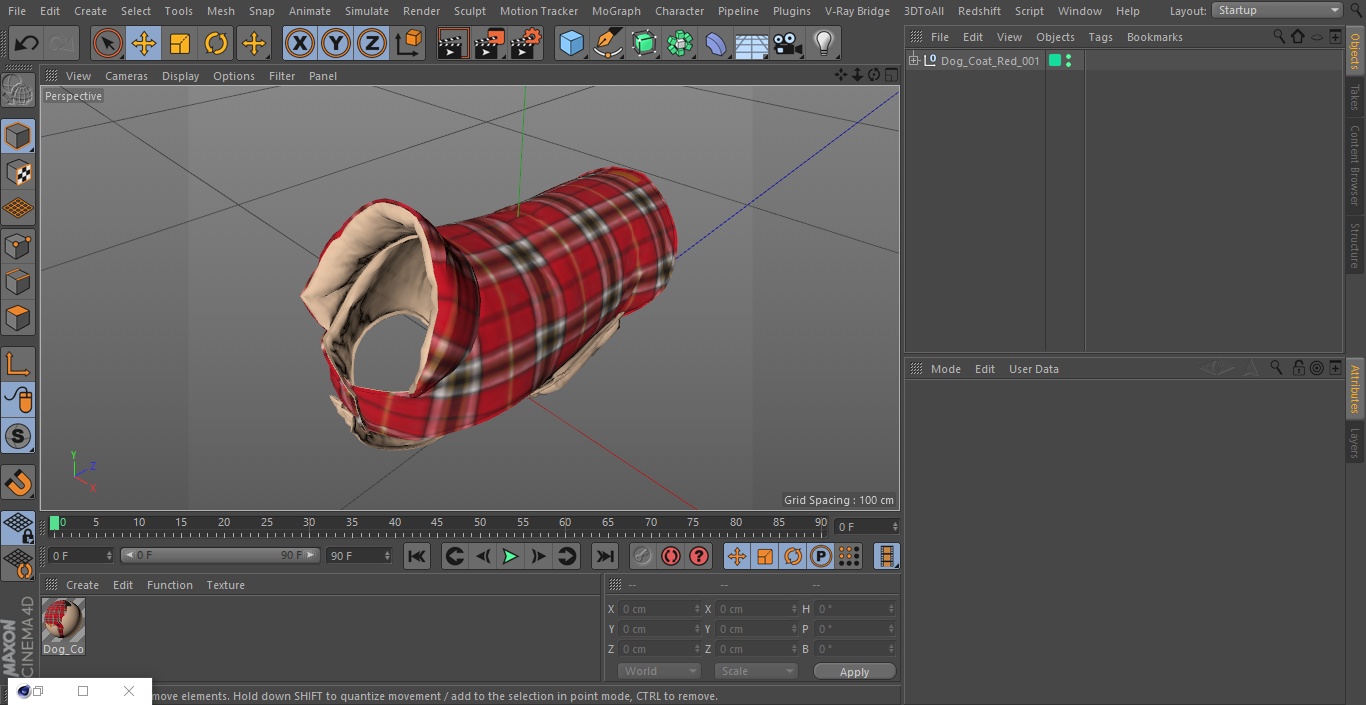This screenshot has height=705, width=1366.
Task: Open the Layers side tab
Action: (x=1355, y=443)
